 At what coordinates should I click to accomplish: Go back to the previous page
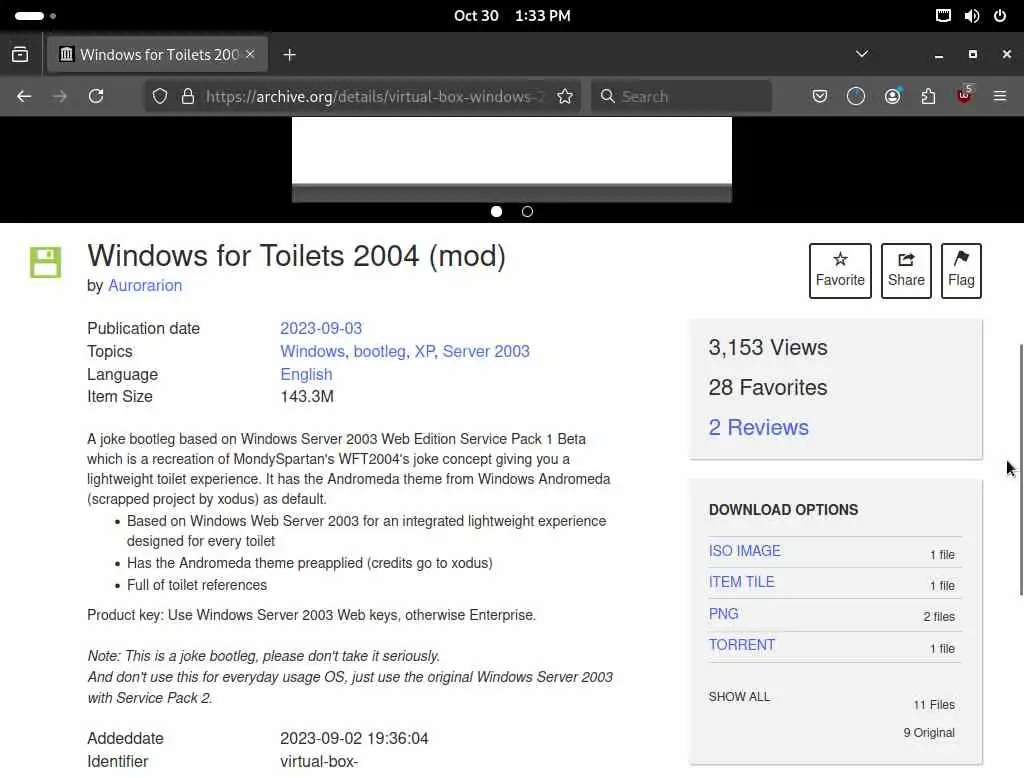(24, 97)
